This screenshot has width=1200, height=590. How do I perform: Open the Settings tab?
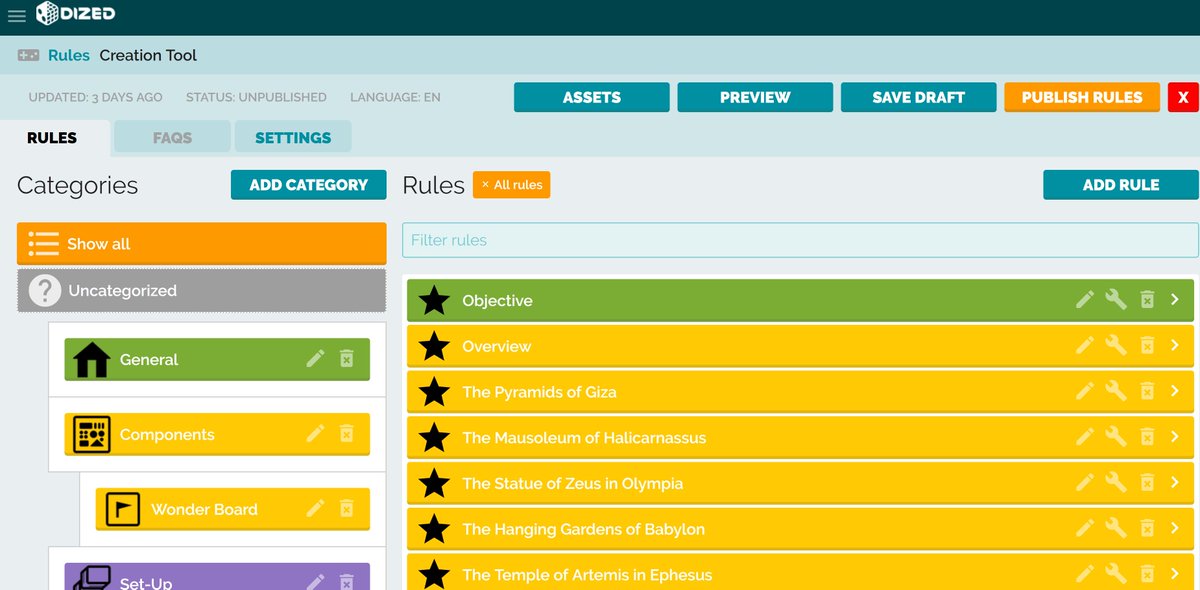[293, 138]
